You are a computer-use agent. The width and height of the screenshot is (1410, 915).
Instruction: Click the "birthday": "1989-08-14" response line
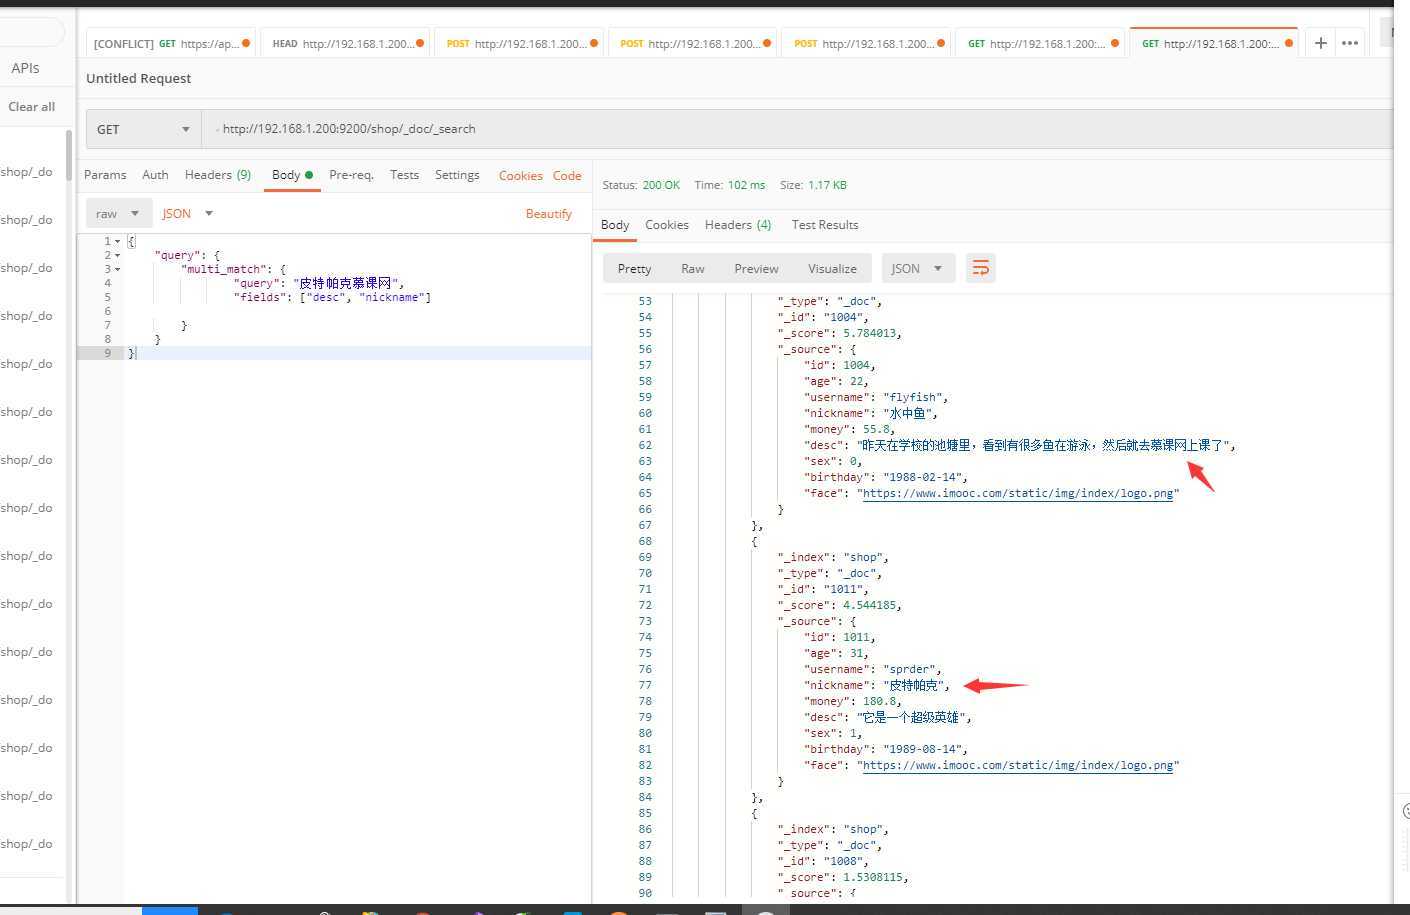pyautogui.click(x=886, y=749)
